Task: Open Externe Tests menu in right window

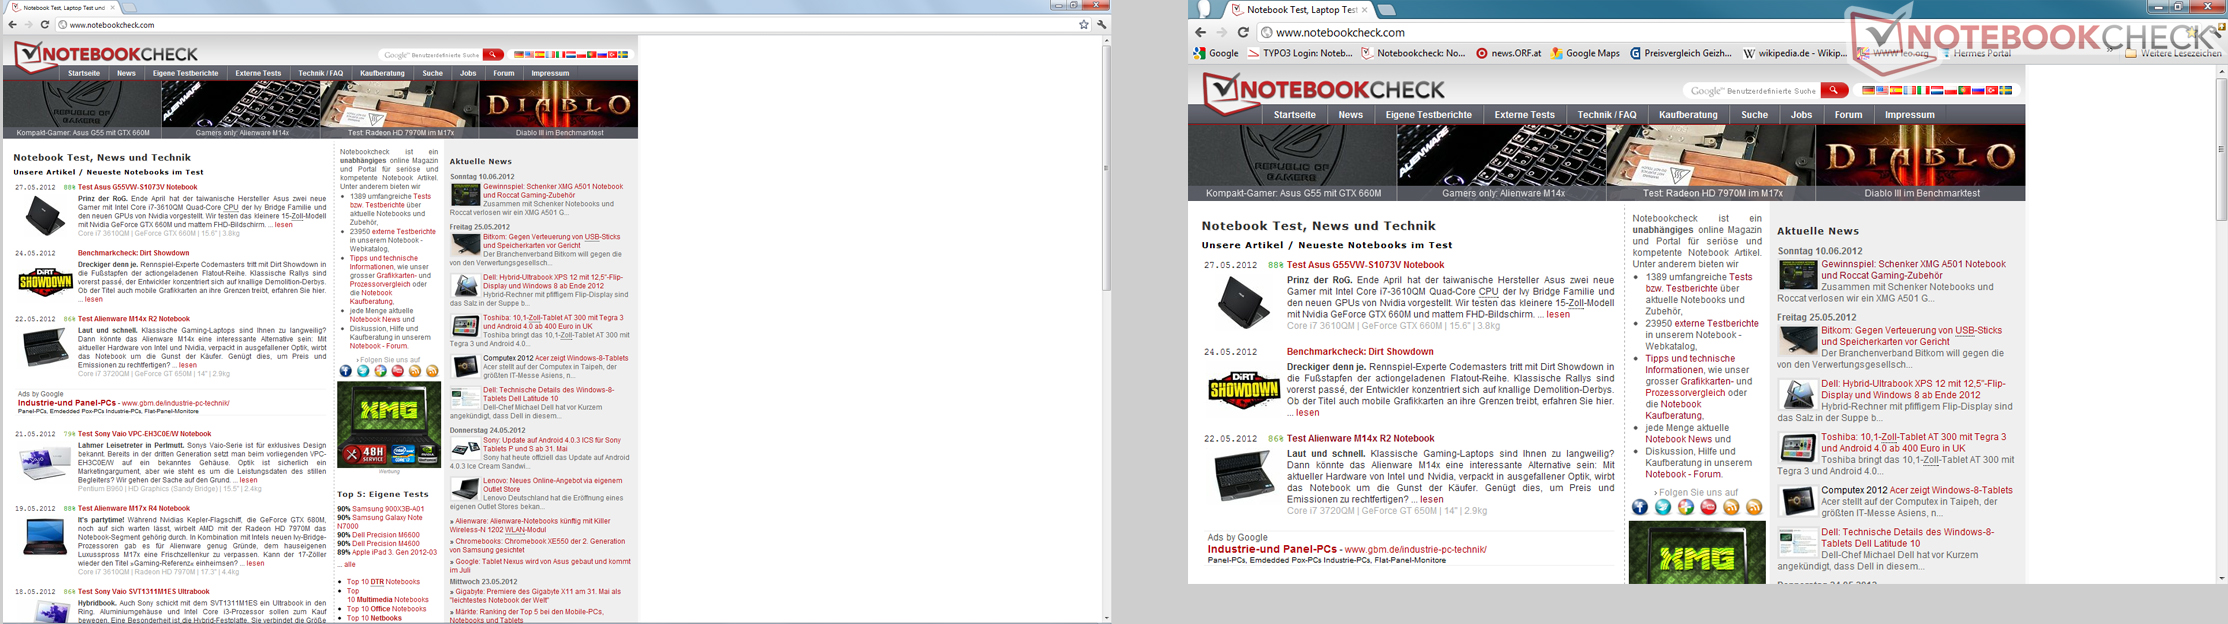Action: click(1524, 115)
